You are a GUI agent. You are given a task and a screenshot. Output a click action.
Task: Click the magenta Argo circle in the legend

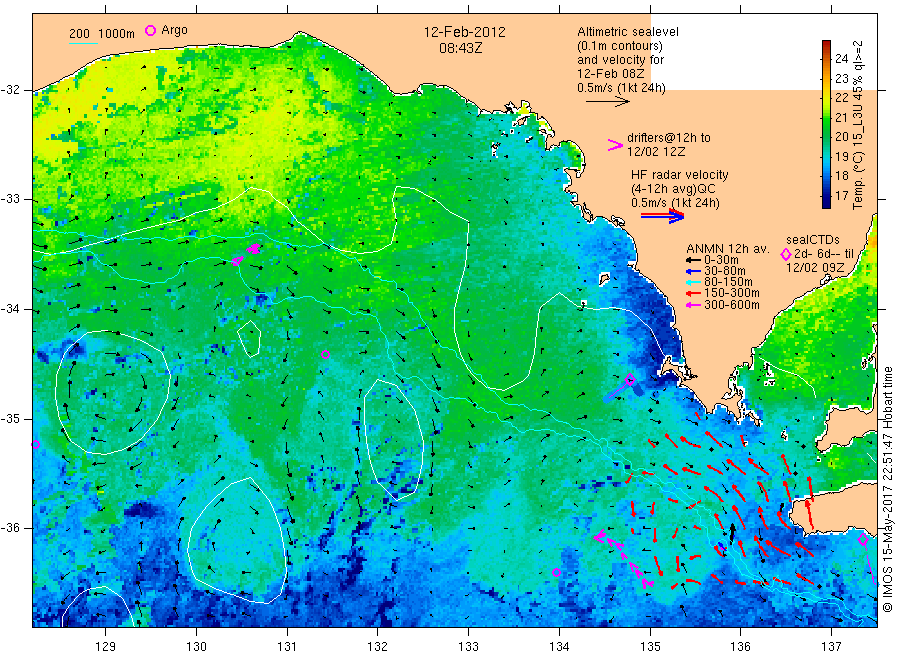tap(150, 30)
